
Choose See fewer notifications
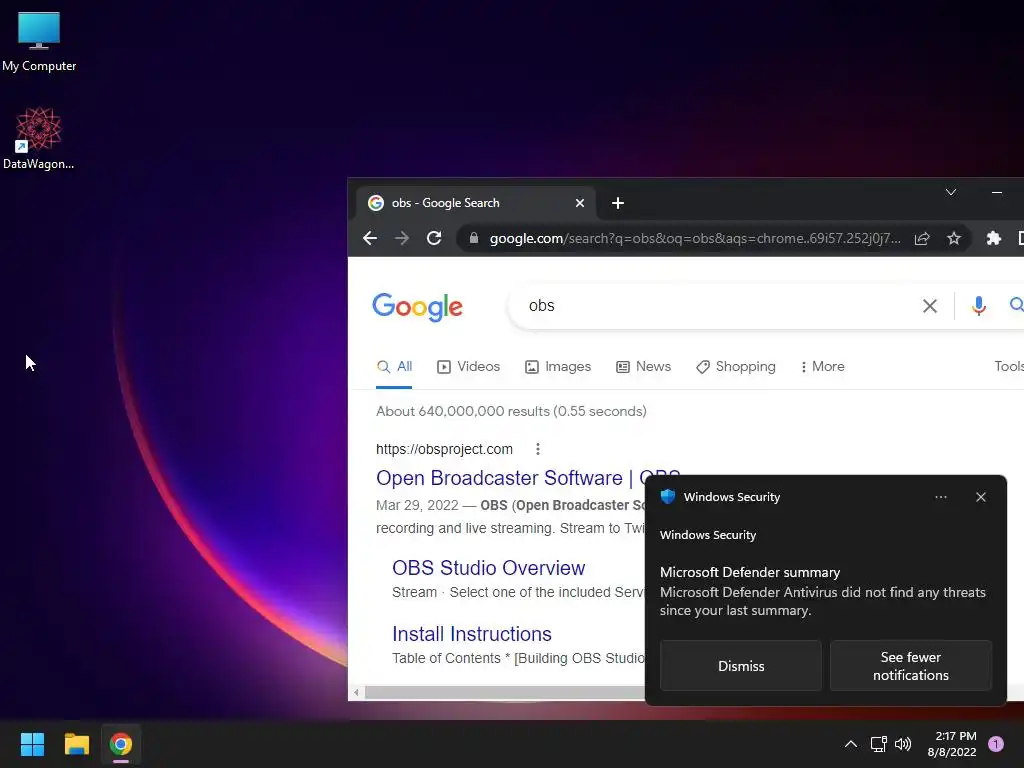click(x=910, y=665)
